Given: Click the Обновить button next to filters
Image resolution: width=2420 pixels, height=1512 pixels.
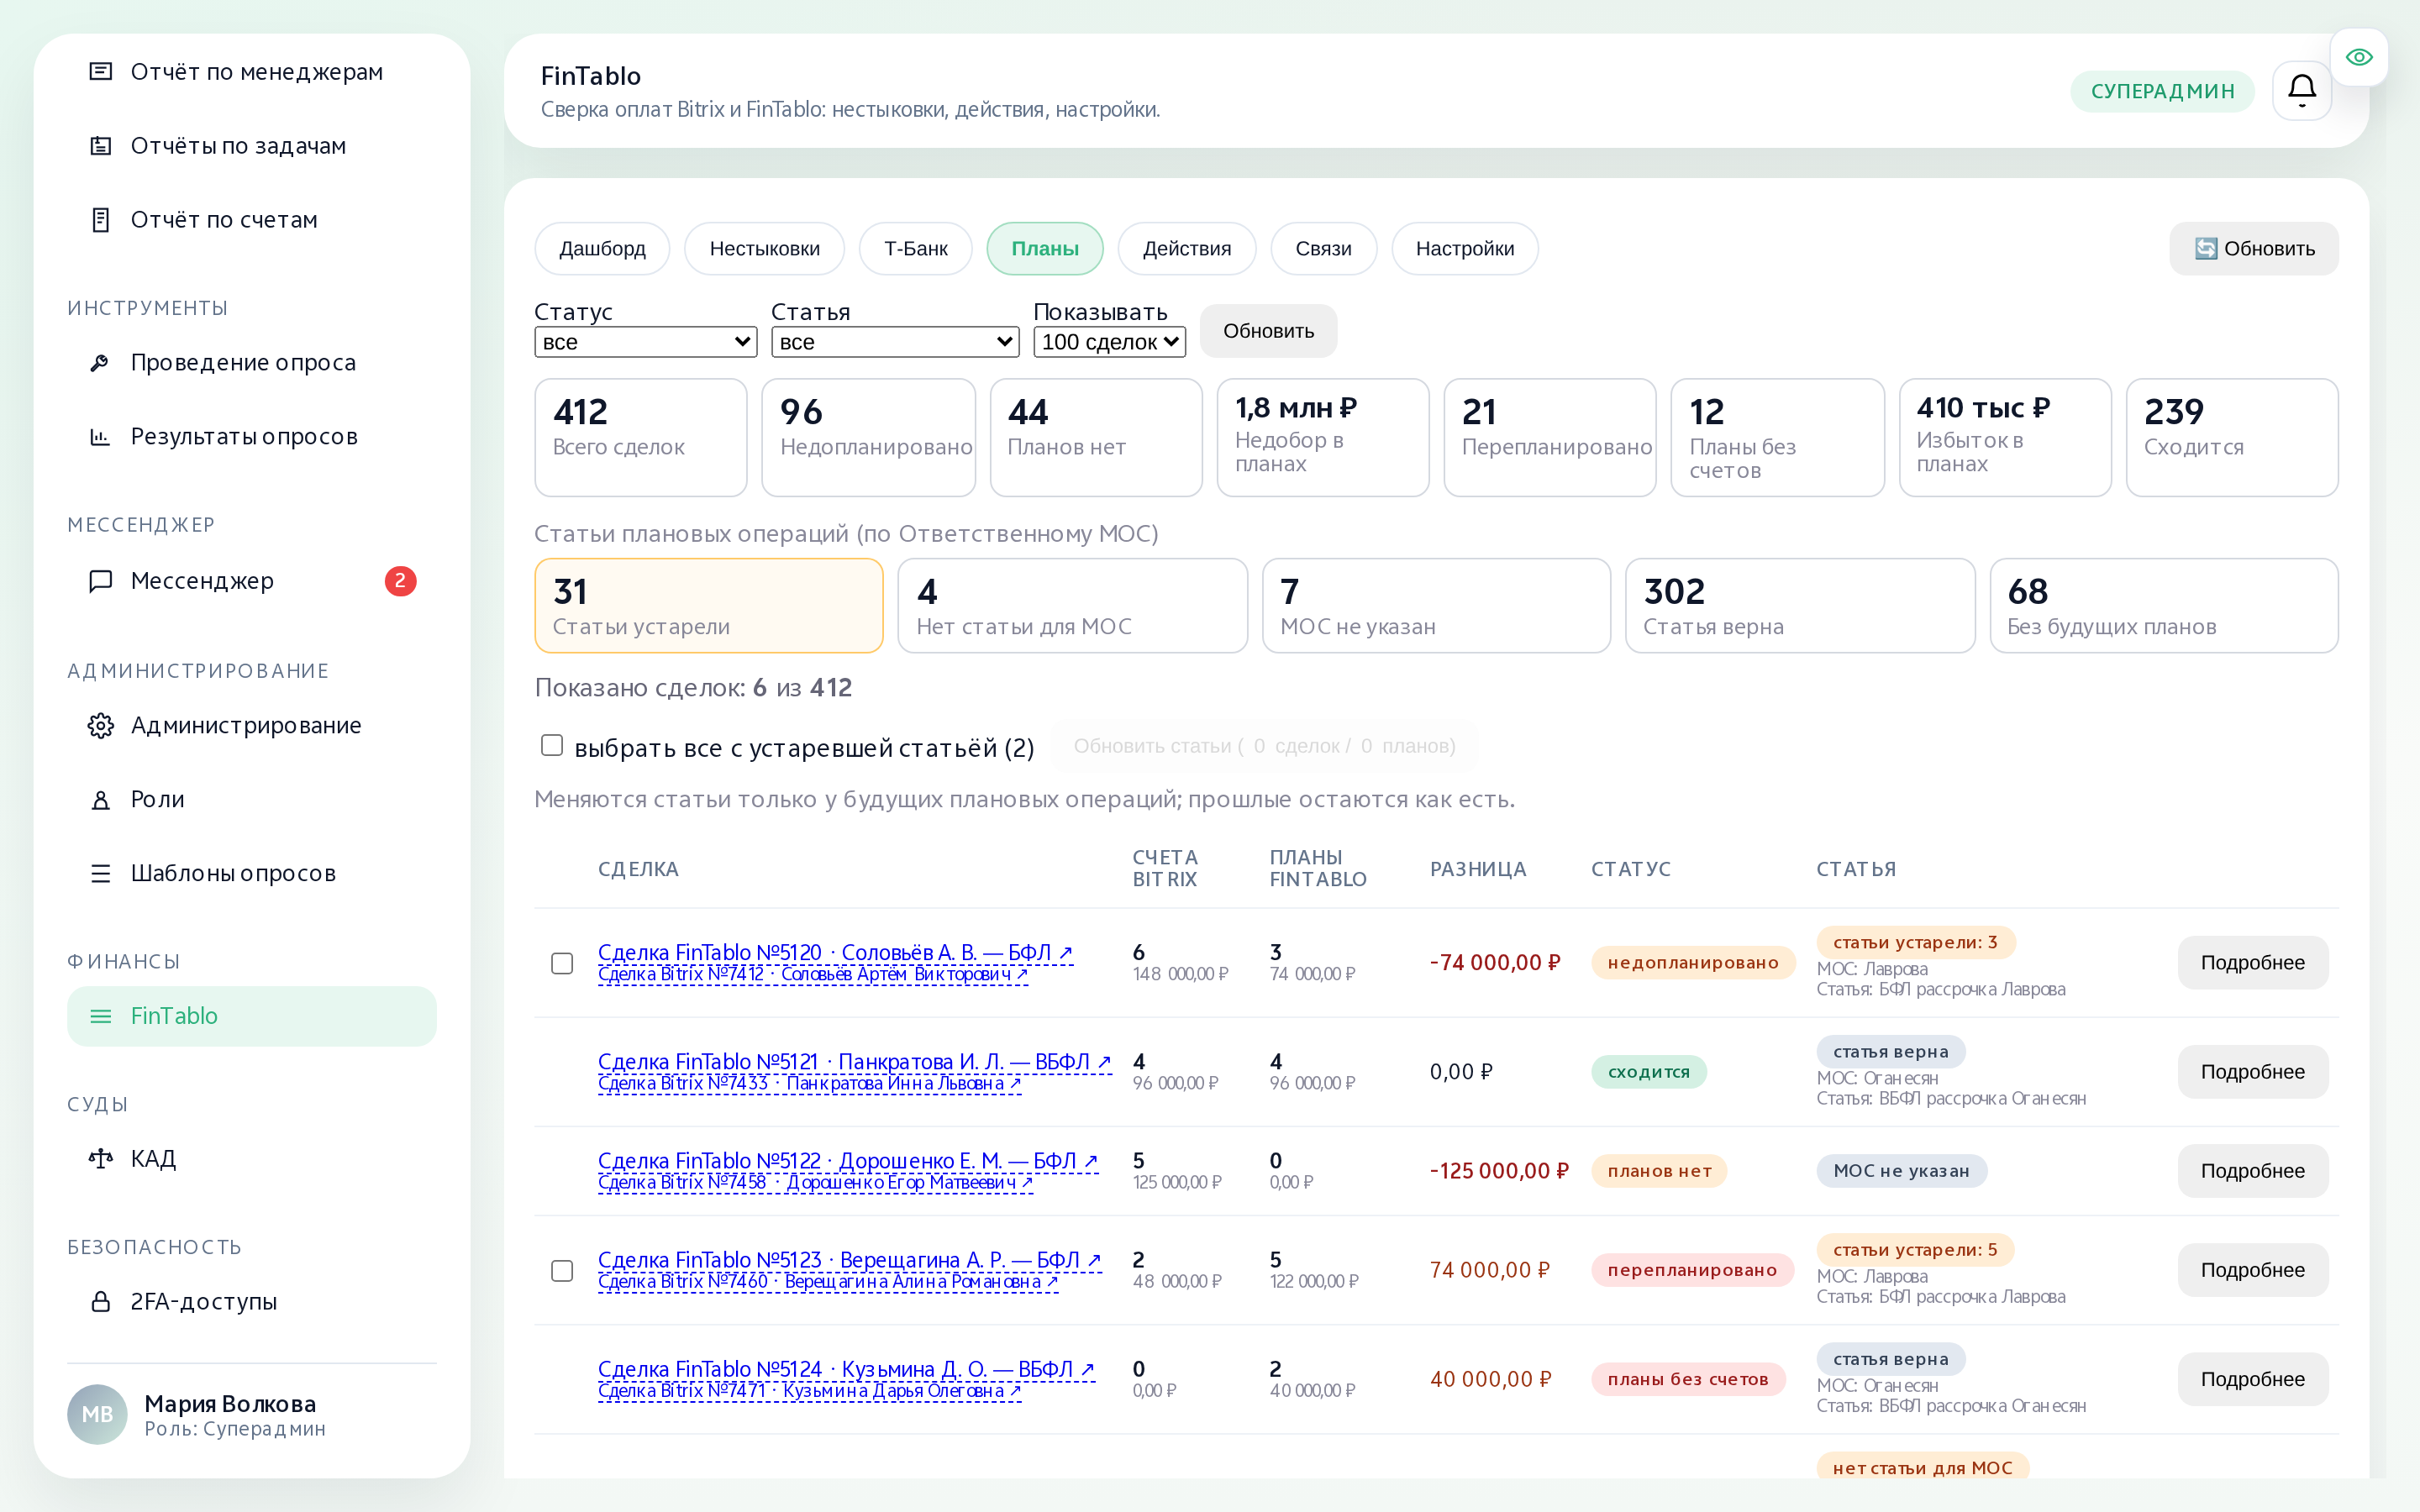Looking at the screenshot, I should pyautogui.click(x=1268, y=331).
